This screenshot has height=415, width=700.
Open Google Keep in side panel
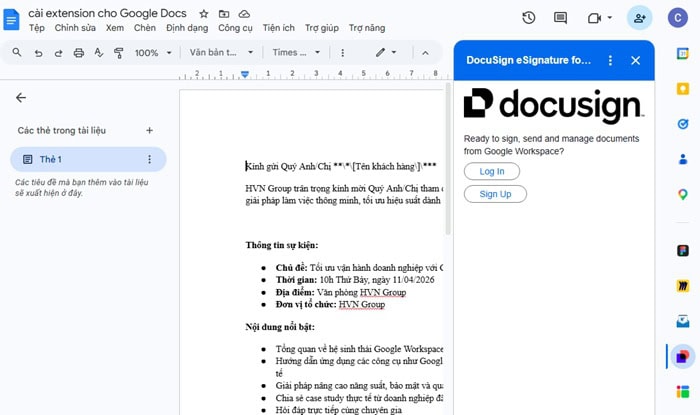682,88
